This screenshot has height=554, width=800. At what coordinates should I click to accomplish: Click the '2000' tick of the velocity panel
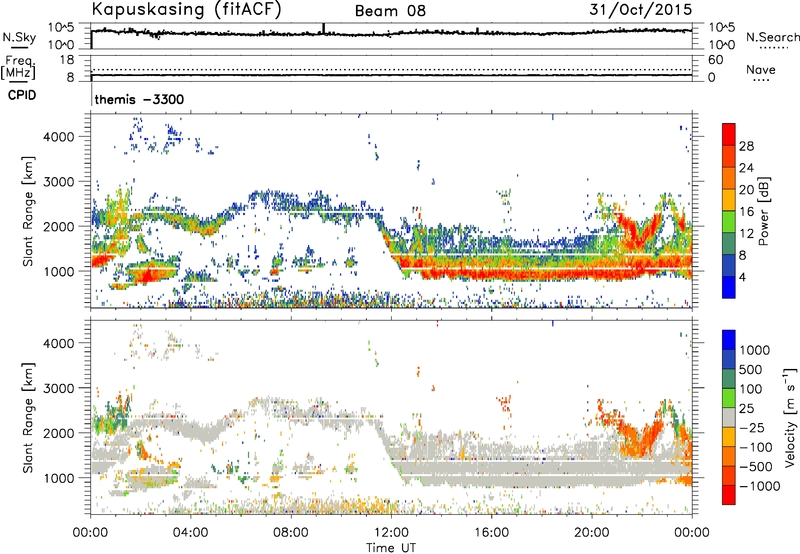(58, 433)
